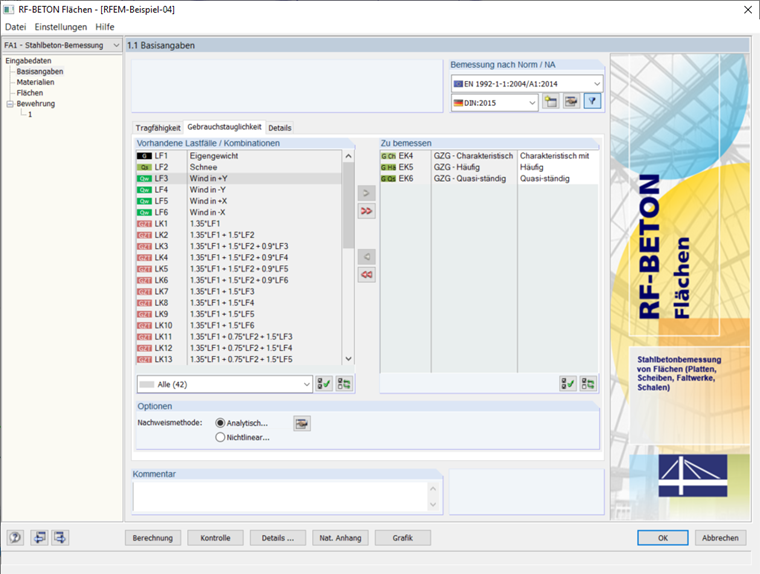Select the LF3 Wind in +Y row
The height and width of the screenshot is (574, 760).
pyautogui.click(x=239, y=178)
